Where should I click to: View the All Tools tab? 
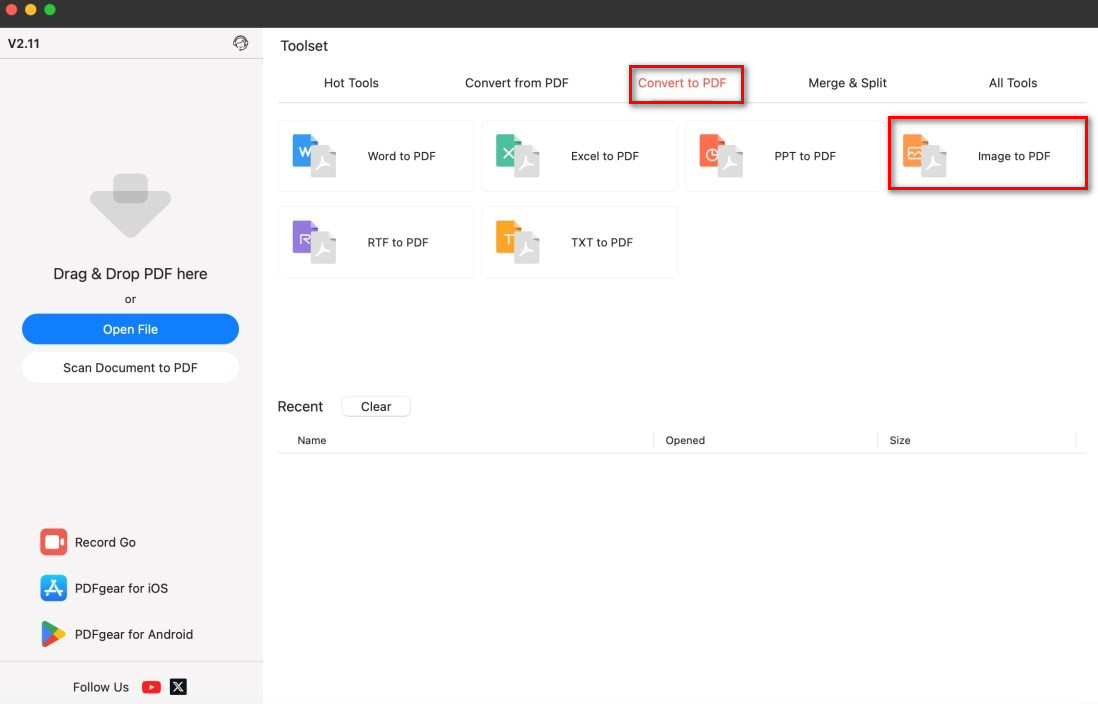(1013, 83)
